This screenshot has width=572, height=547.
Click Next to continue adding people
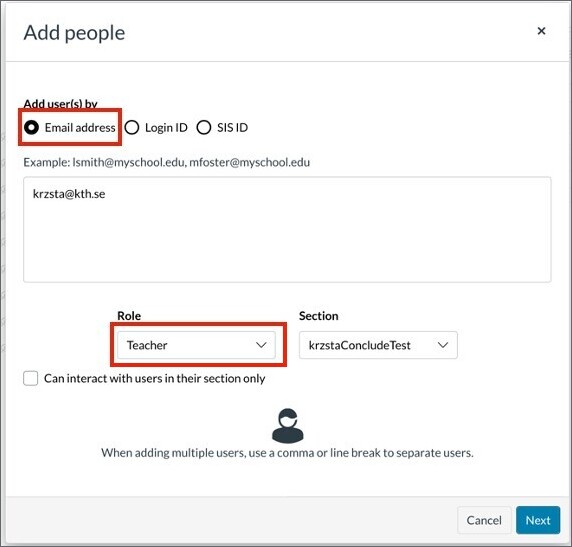pos(538,520)
